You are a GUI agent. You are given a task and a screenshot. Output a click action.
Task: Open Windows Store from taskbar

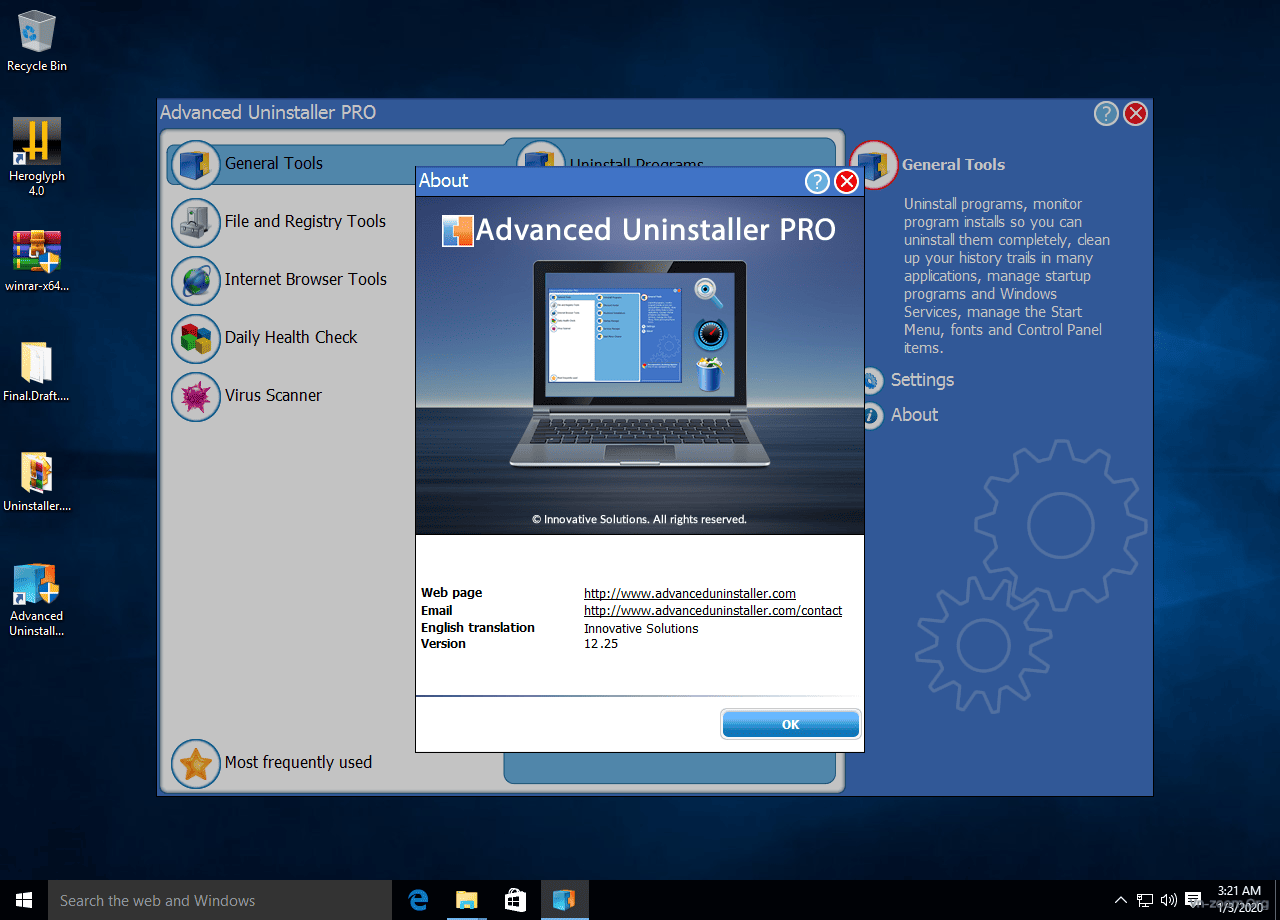[x=516, y=900]
